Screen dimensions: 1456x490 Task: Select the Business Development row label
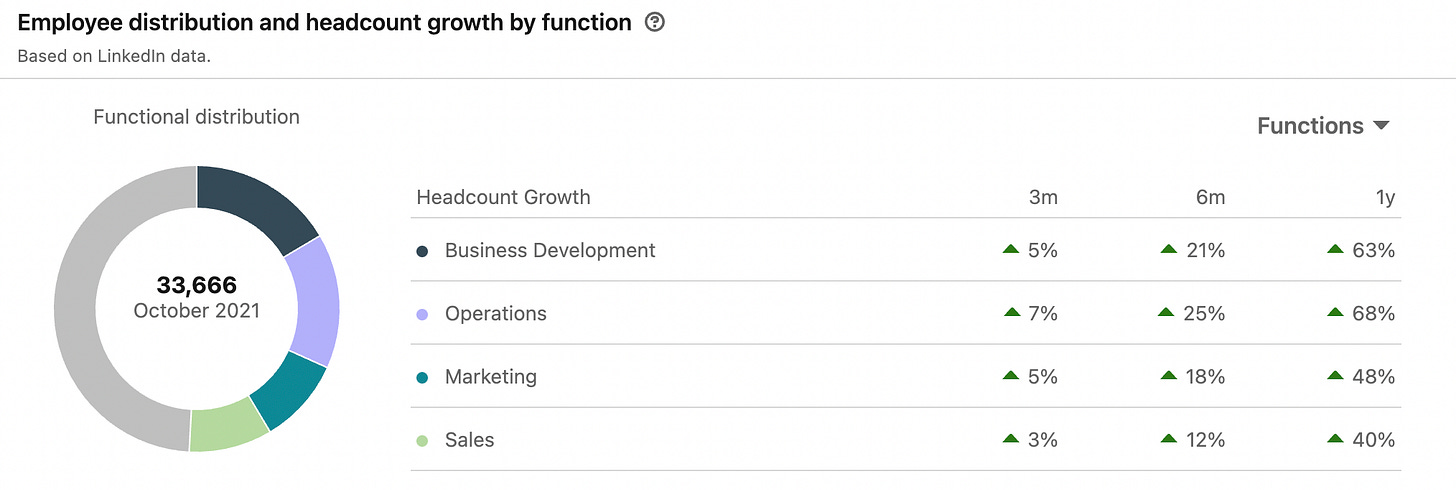click(x=550, y=251)
